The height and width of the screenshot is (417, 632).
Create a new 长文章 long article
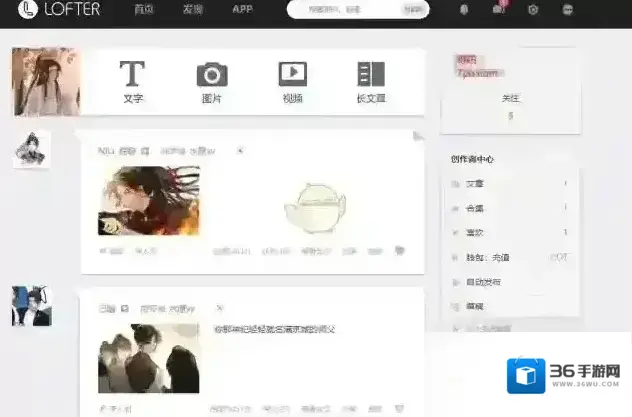[x=371, y=82]
